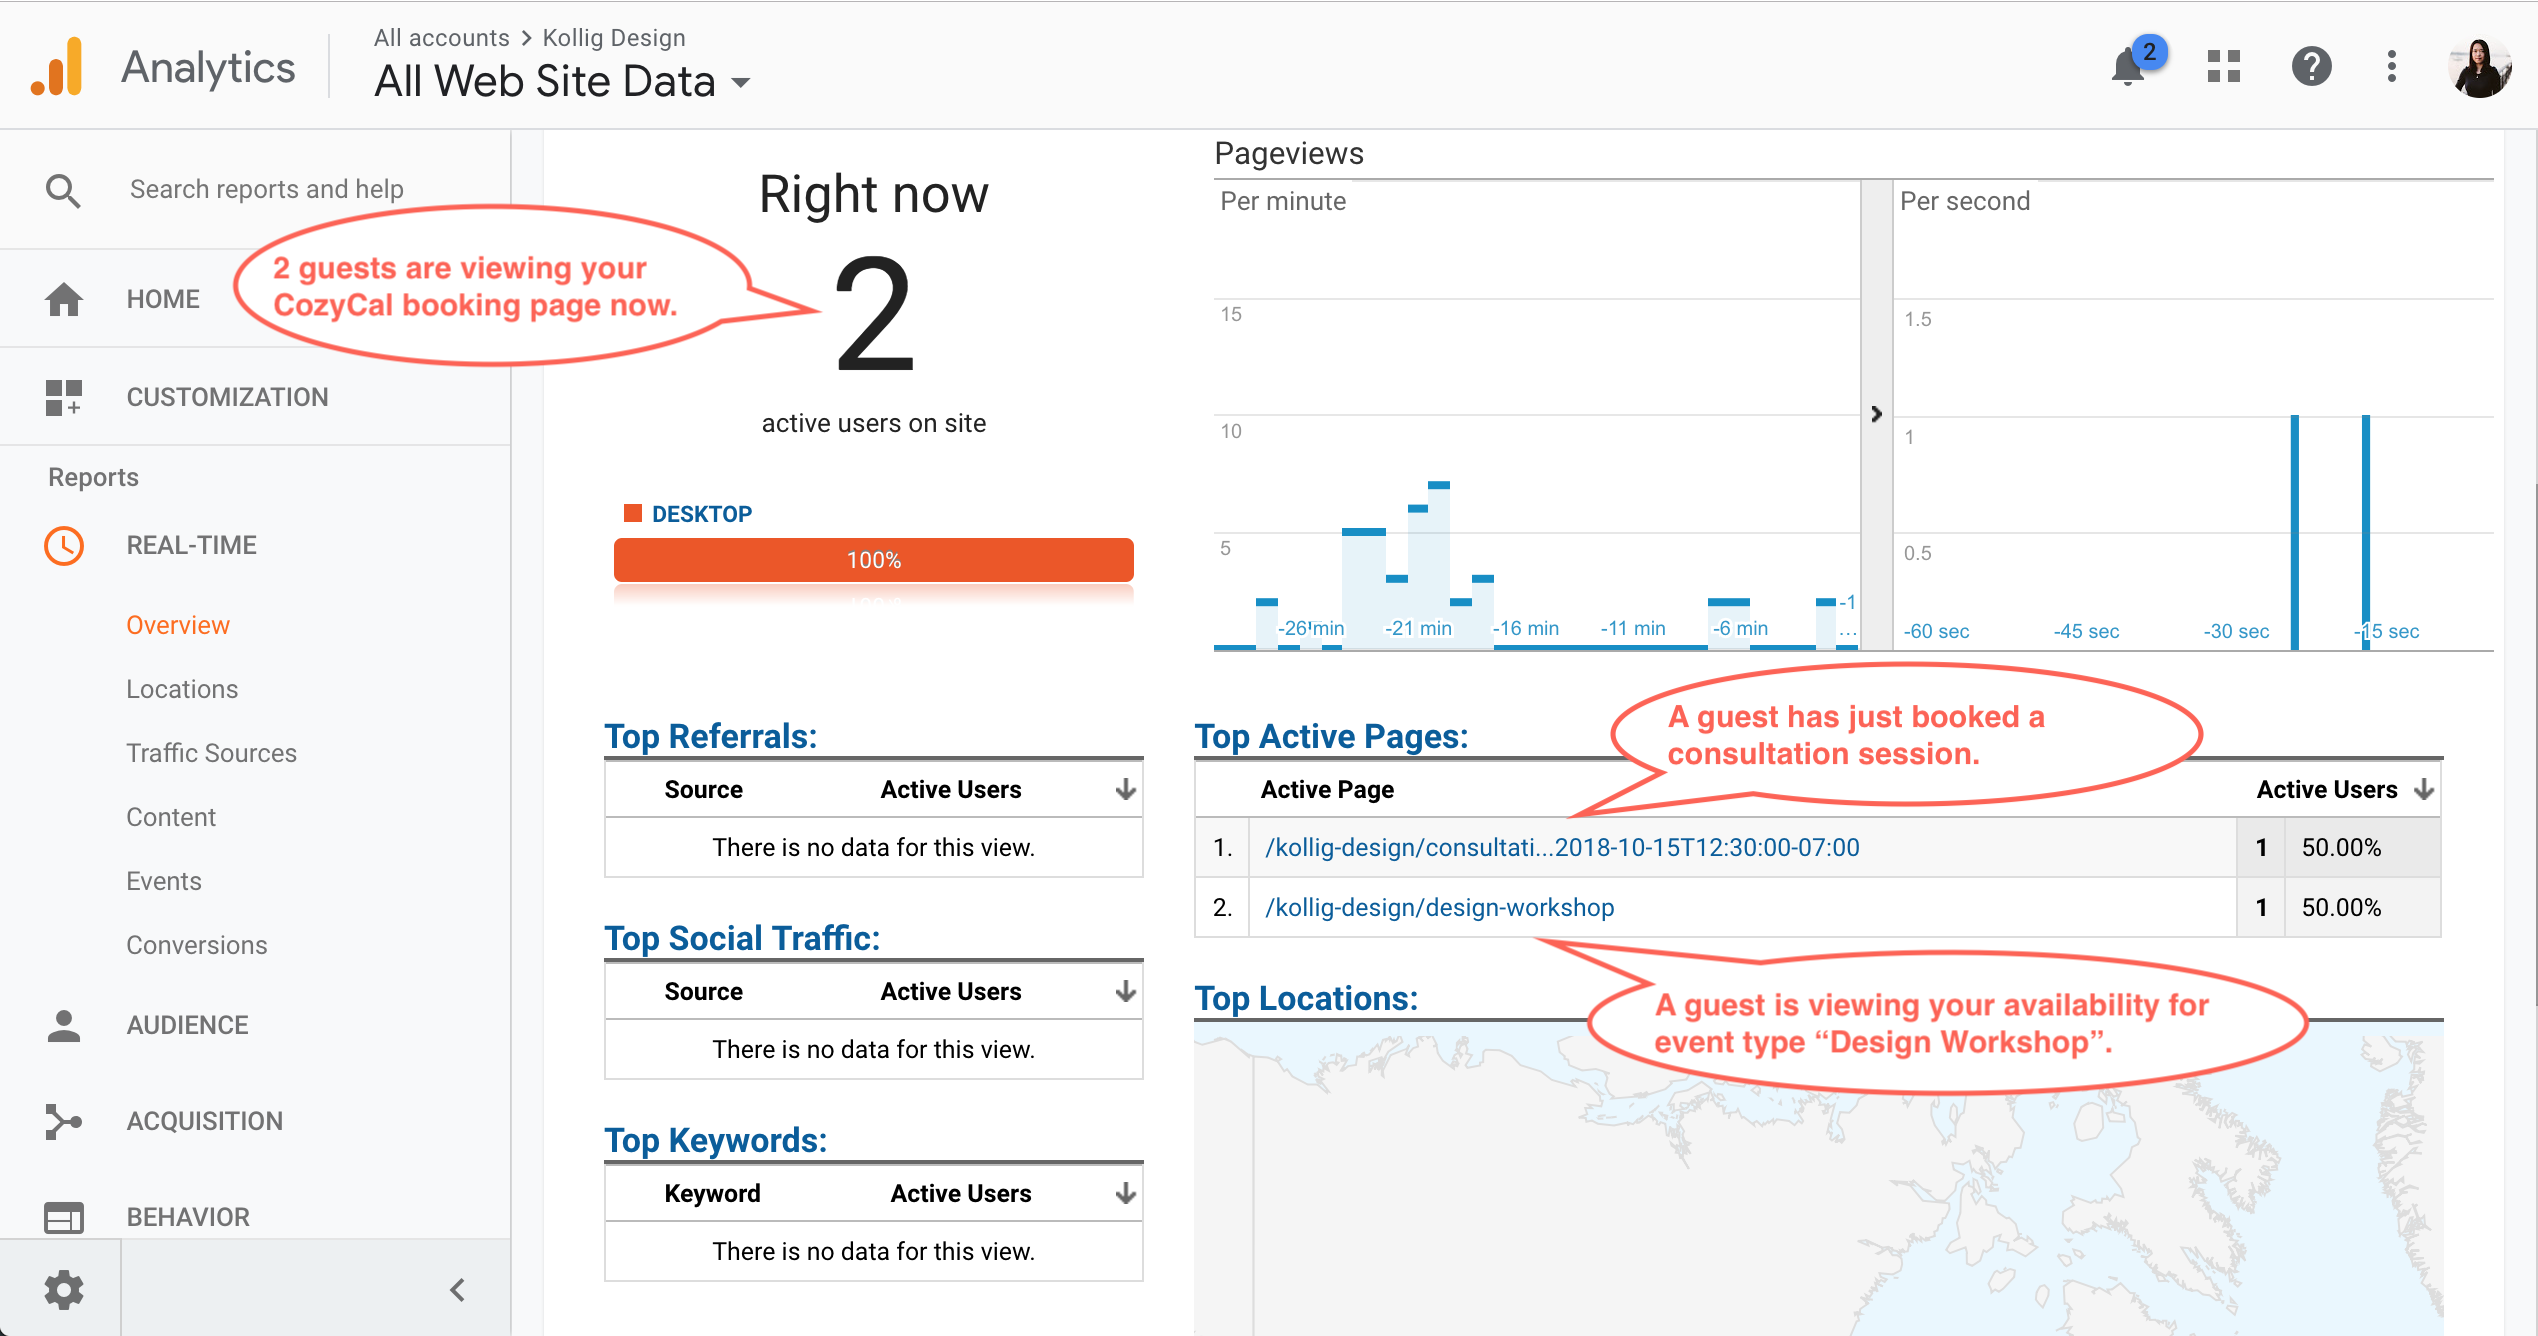
Task: Click the Home house icon
Action: pos(63,299)
